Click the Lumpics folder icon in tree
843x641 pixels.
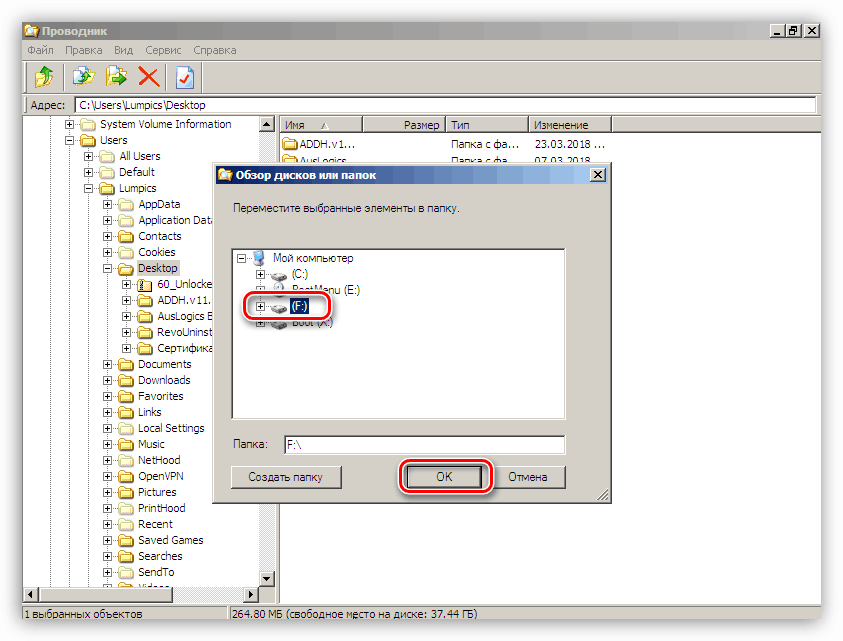[x=107, y=189]
